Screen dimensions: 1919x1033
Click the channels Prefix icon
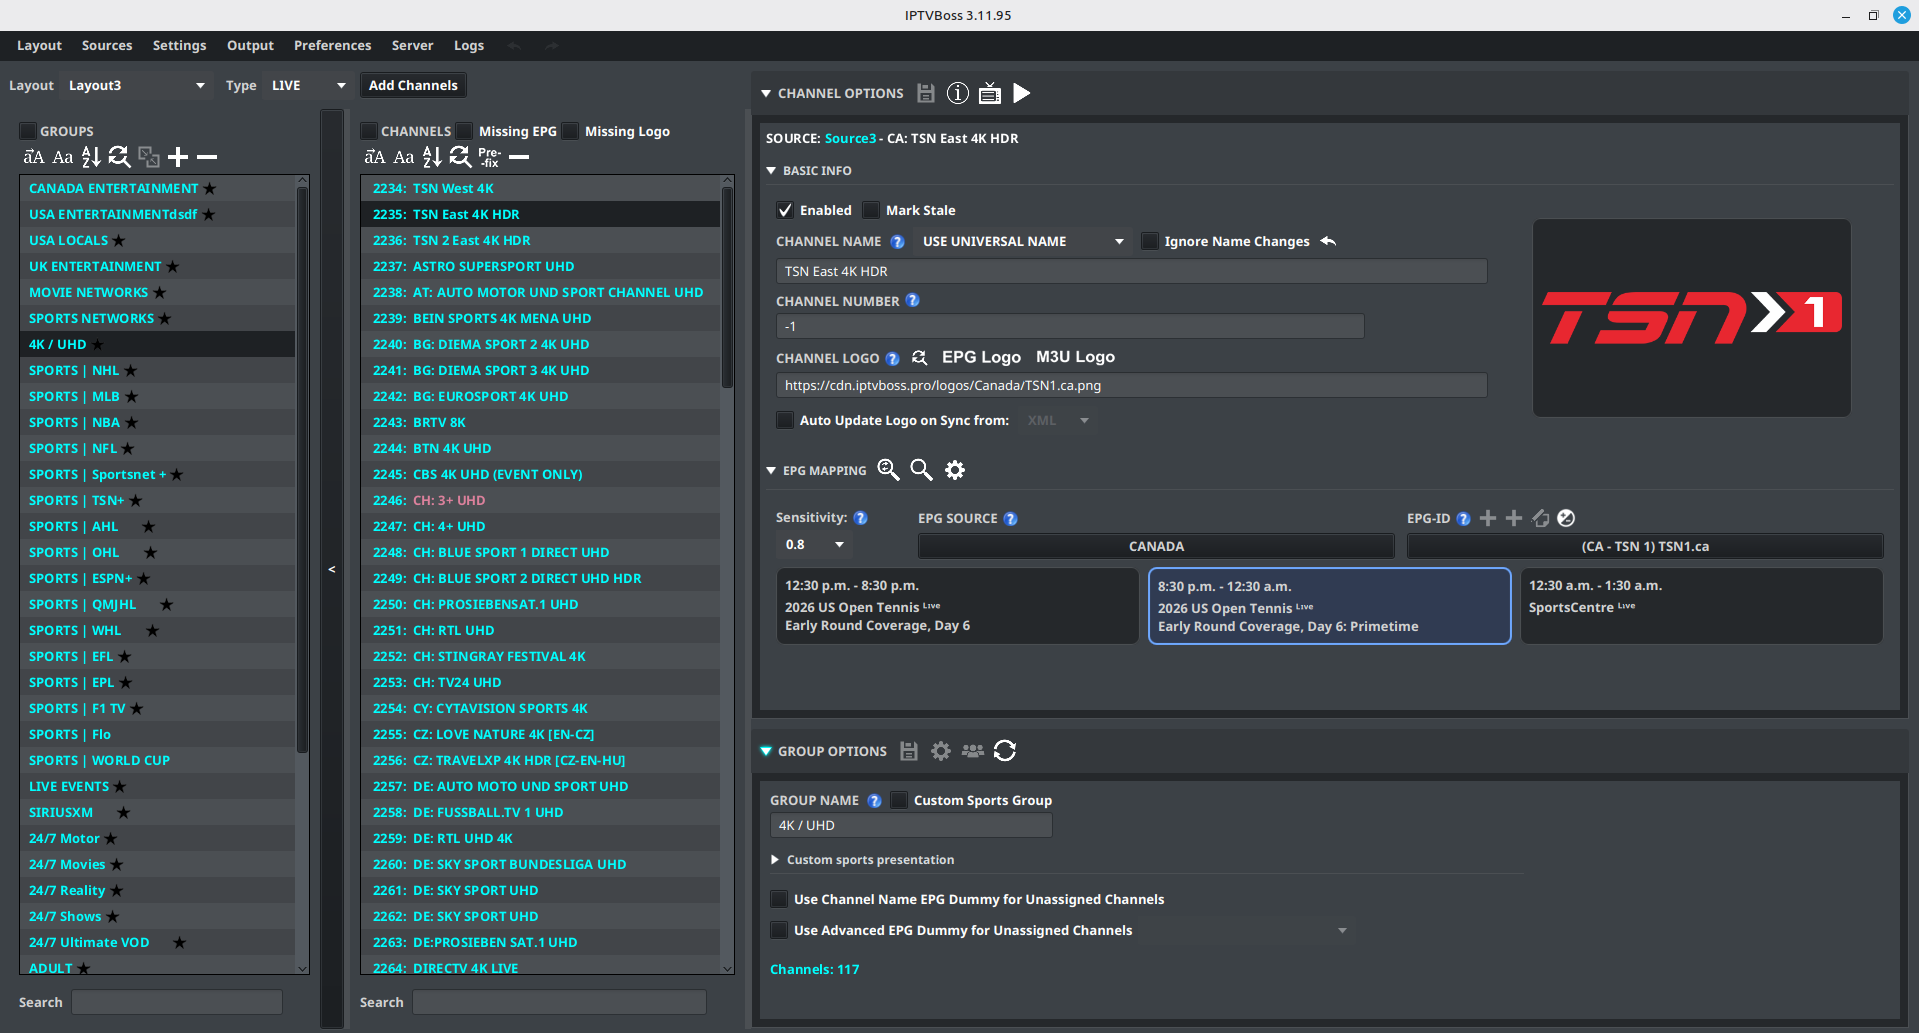(x=489, y=157)
